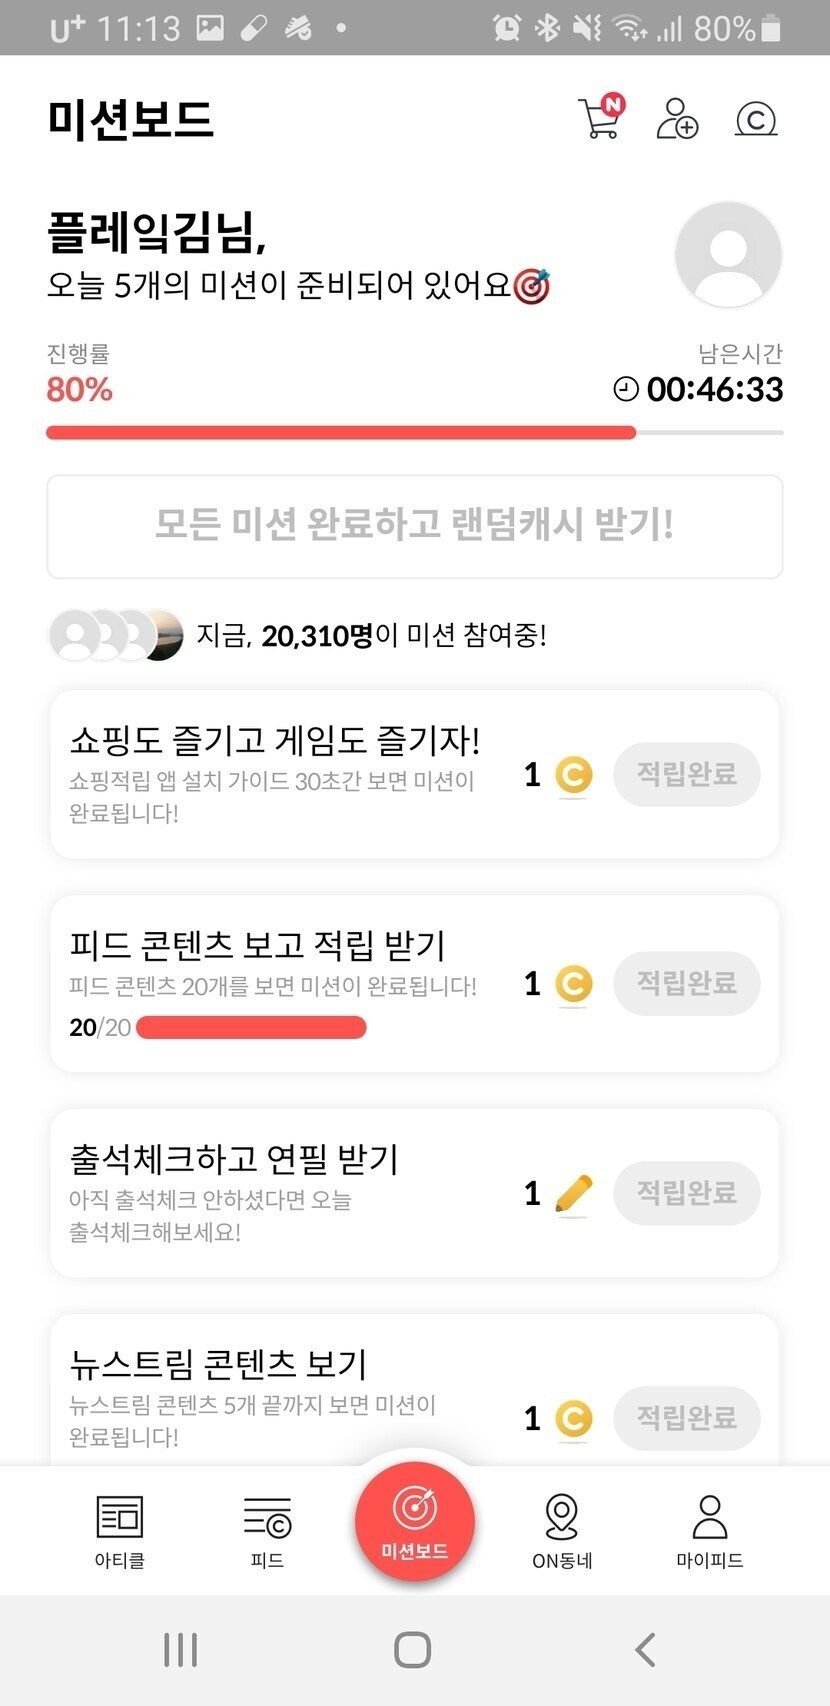Click 적립완료 for newstream mission
This screenshot has width=830, height=1706.
pos(686,1418)
